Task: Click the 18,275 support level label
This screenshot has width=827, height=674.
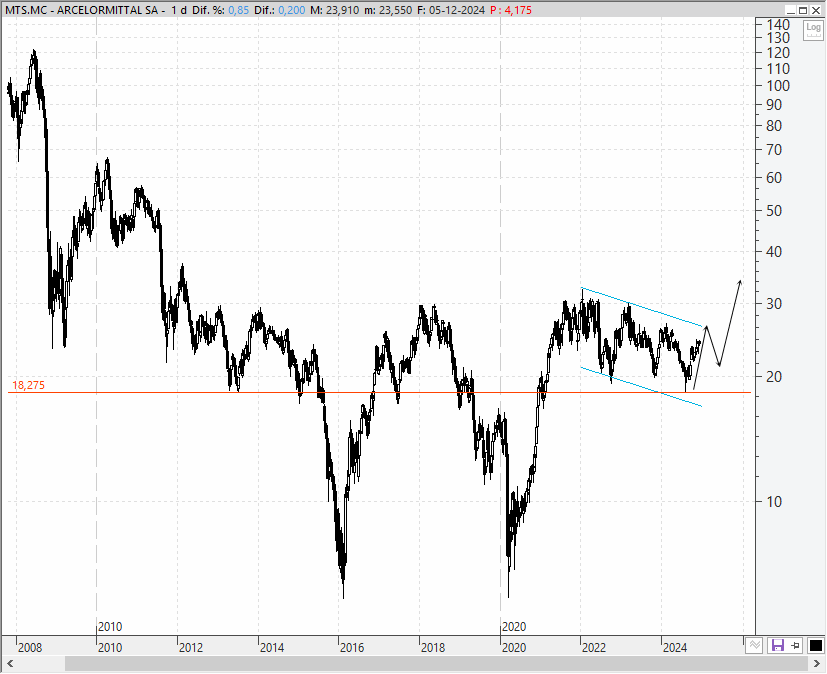Action: pos(28,386)
